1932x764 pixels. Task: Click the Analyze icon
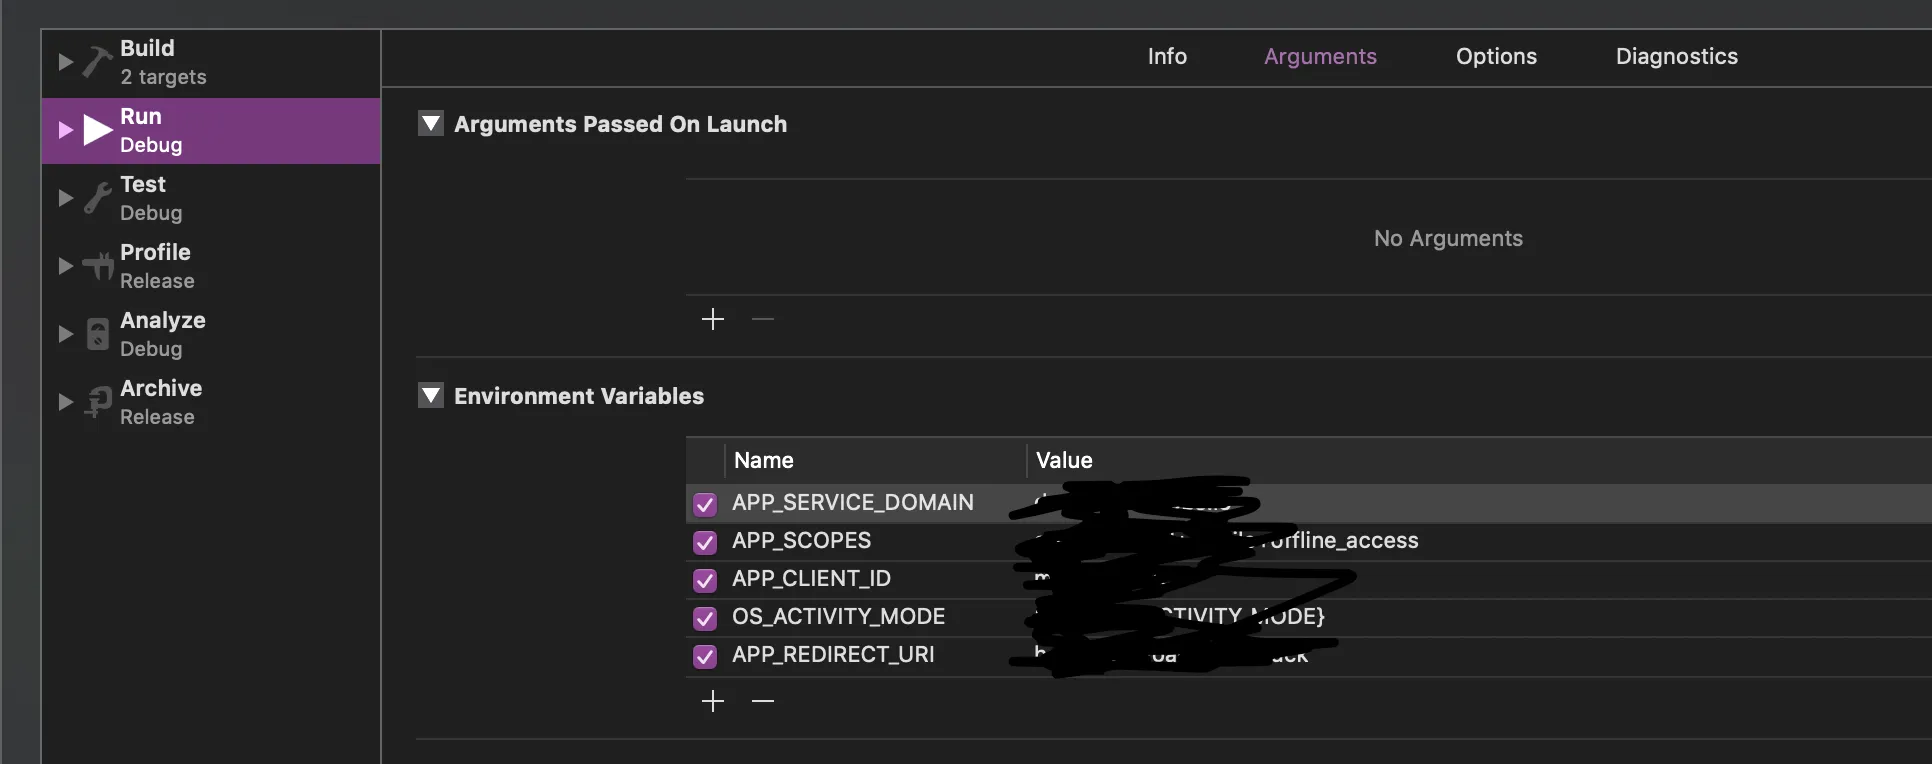pos(97,334)
